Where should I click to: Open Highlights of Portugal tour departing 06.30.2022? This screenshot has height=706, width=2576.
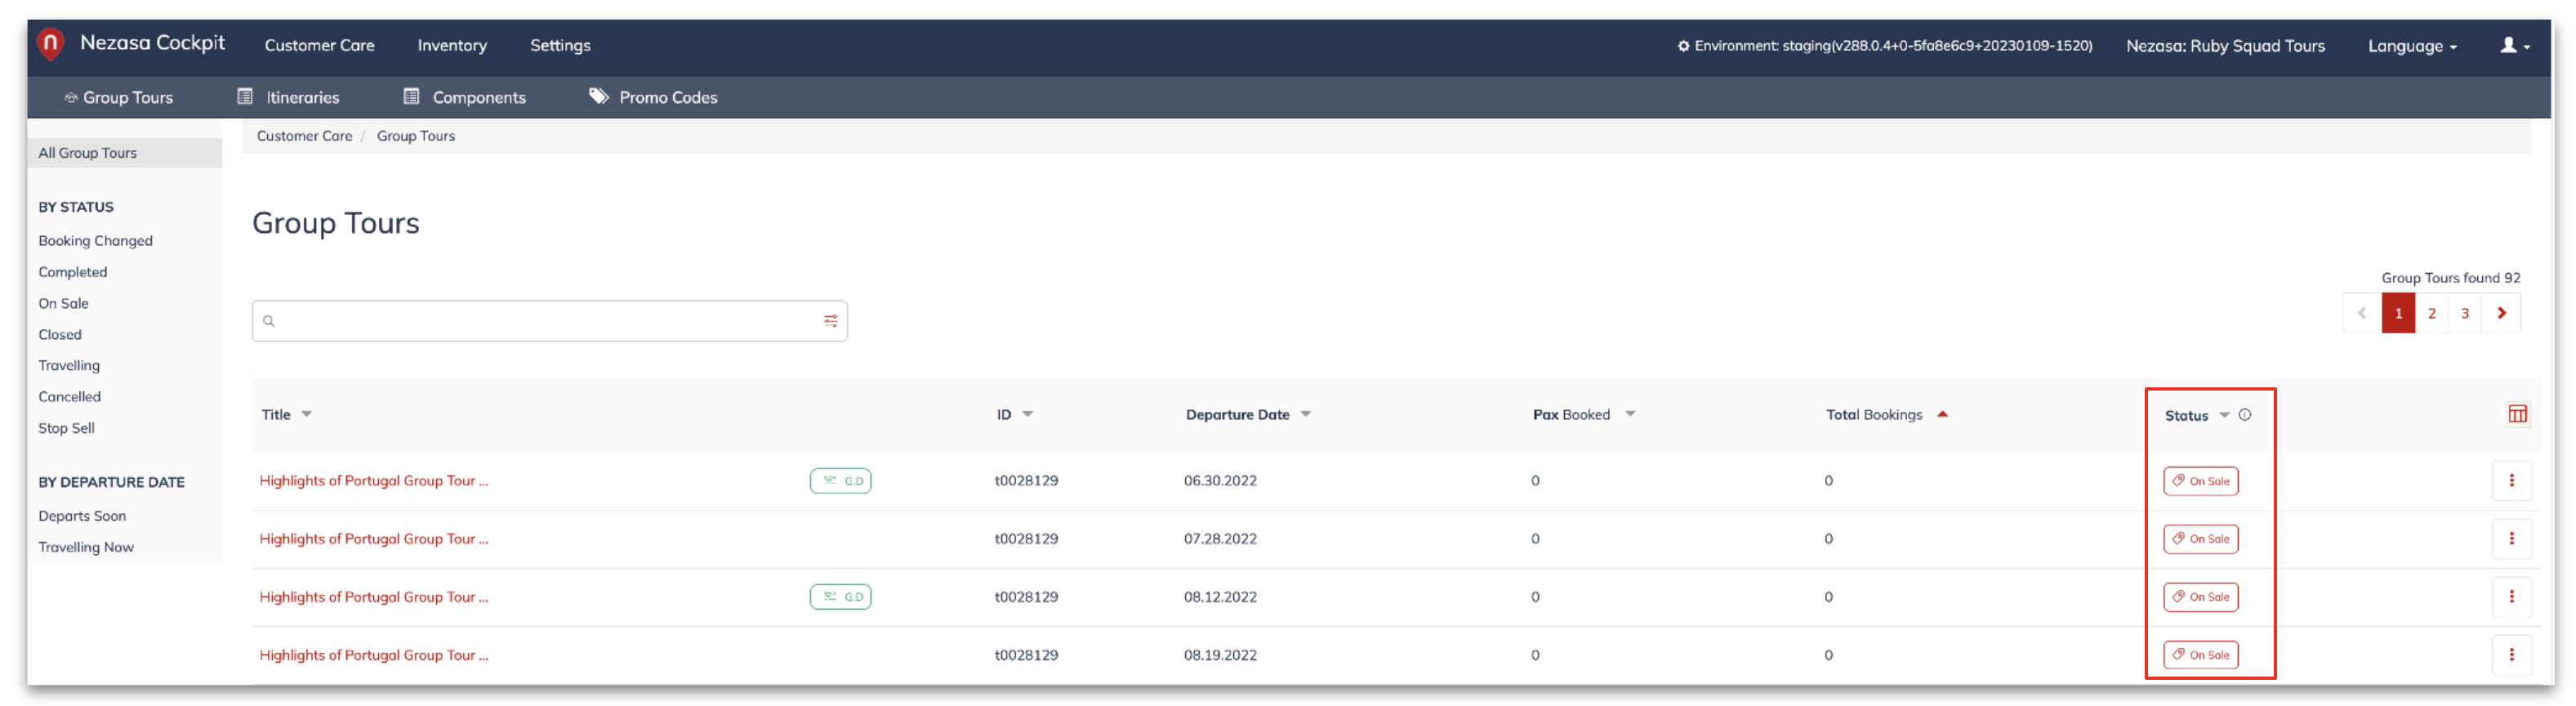tap(374, 481)
